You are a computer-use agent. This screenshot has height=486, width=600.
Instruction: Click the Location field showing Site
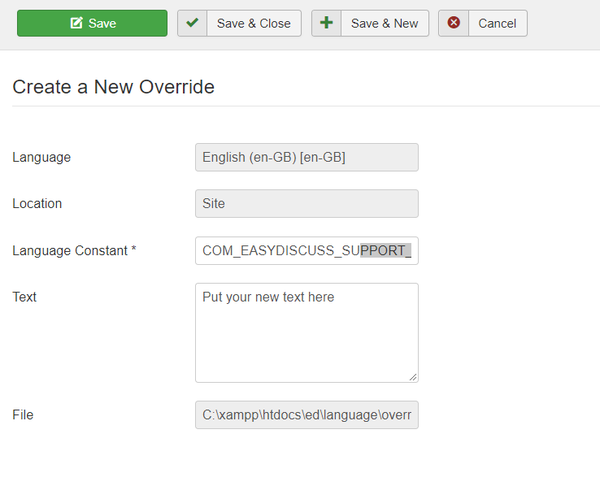coord(307,204)
